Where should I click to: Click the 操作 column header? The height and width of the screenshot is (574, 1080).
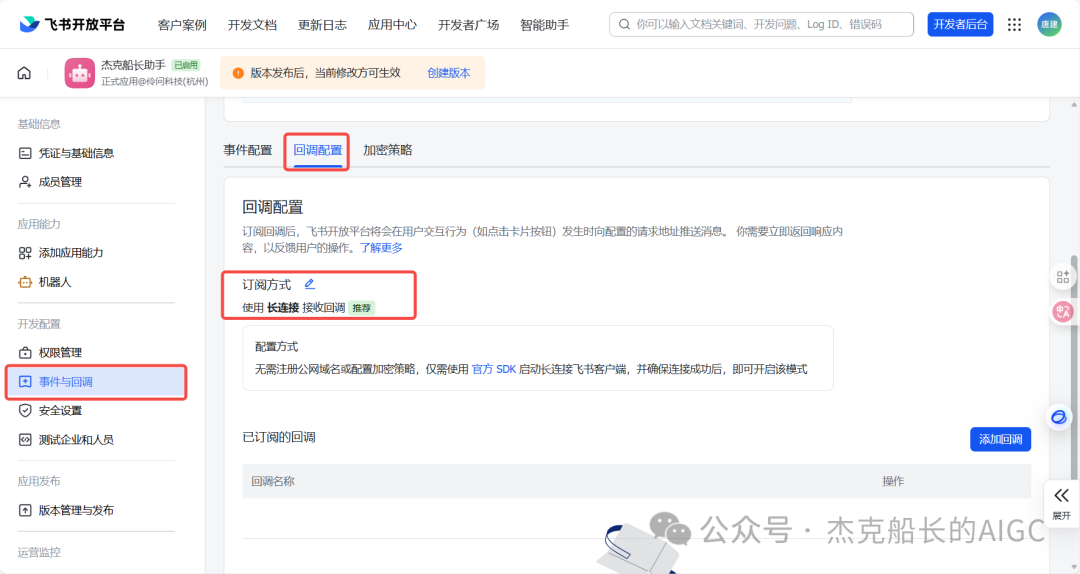pos(893,482)
